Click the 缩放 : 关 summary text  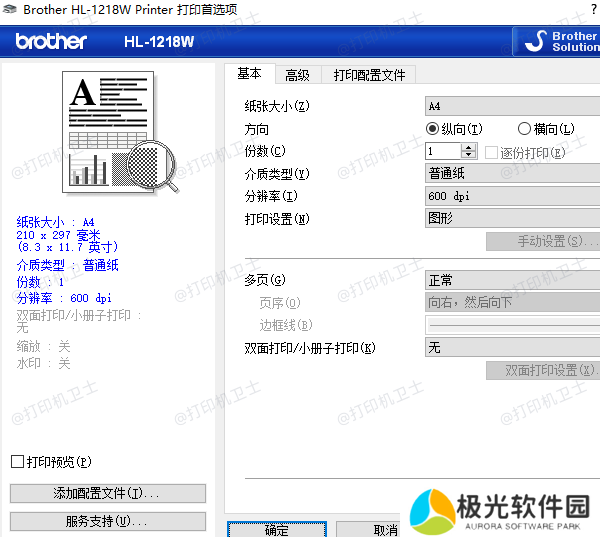pyautogui.click(x=43, y=346)
